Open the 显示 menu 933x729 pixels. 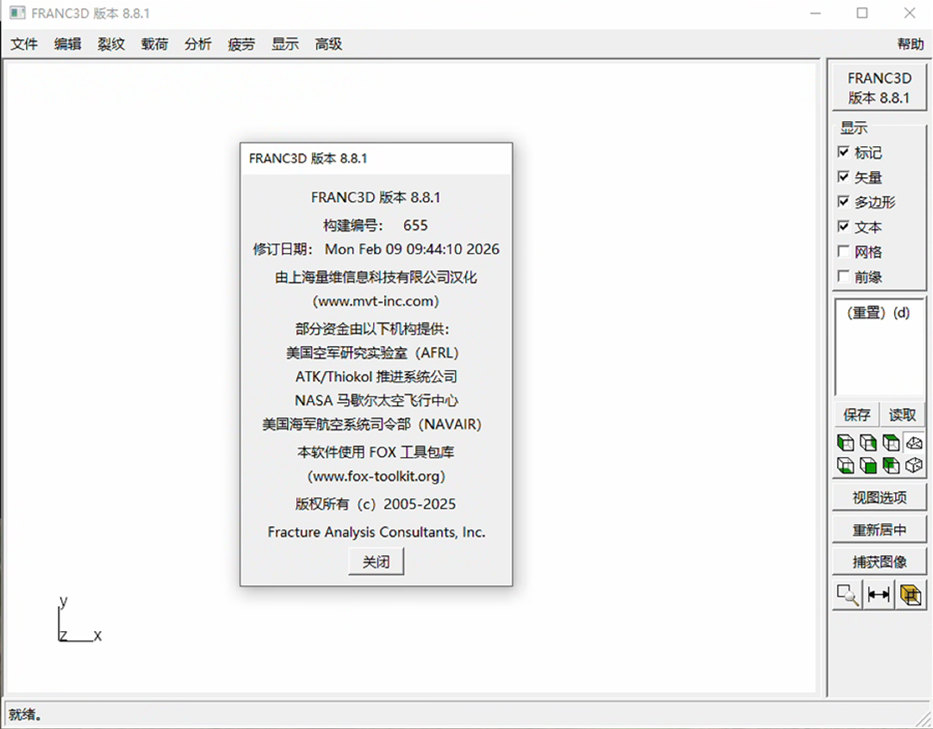(285, 44)
